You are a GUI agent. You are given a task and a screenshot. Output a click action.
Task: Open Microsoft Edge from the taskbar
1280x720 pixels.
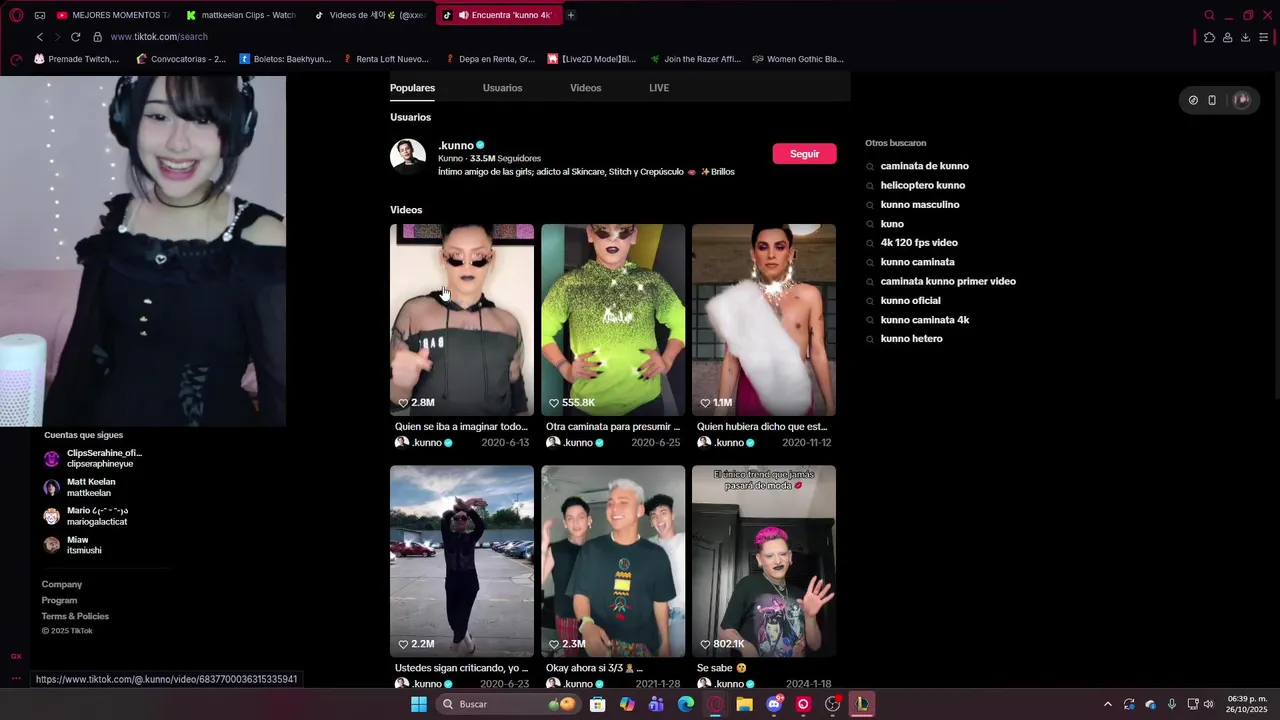pyautogui.click(x=686, y=704)
